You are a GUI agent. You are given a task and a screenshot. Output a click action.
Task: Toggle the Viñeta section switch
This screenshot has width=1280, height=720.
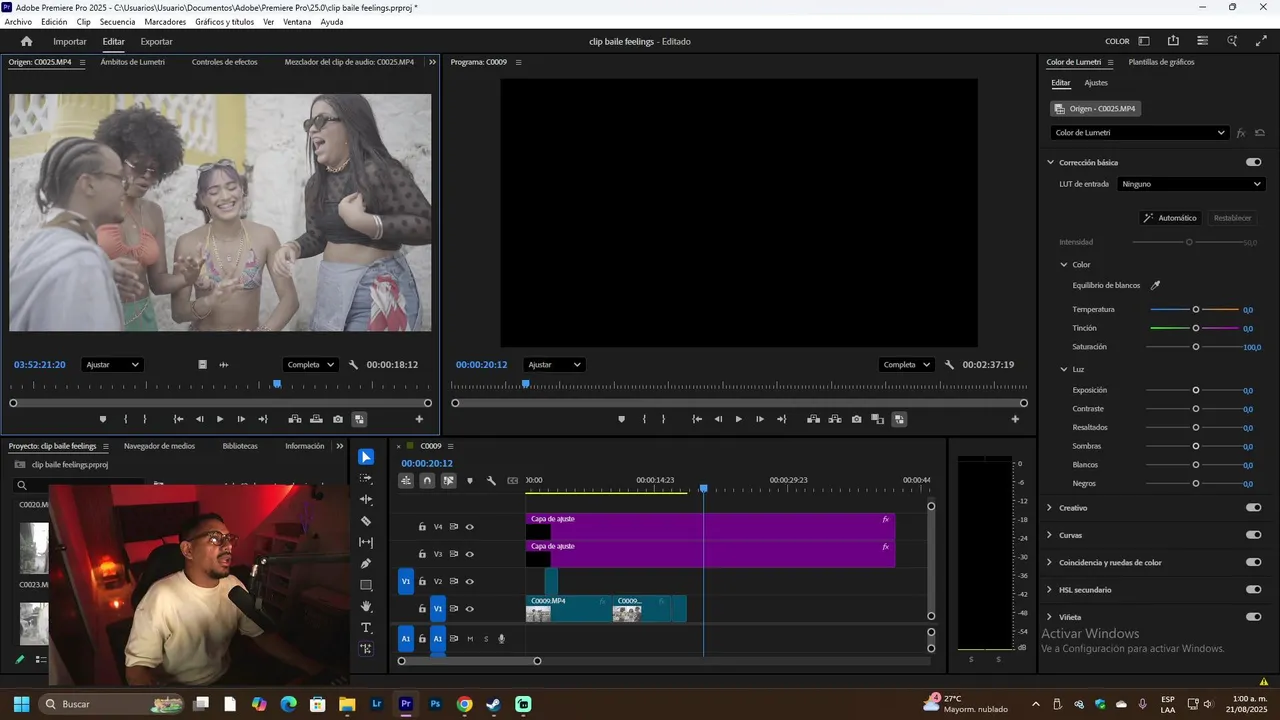point(1253,617)
